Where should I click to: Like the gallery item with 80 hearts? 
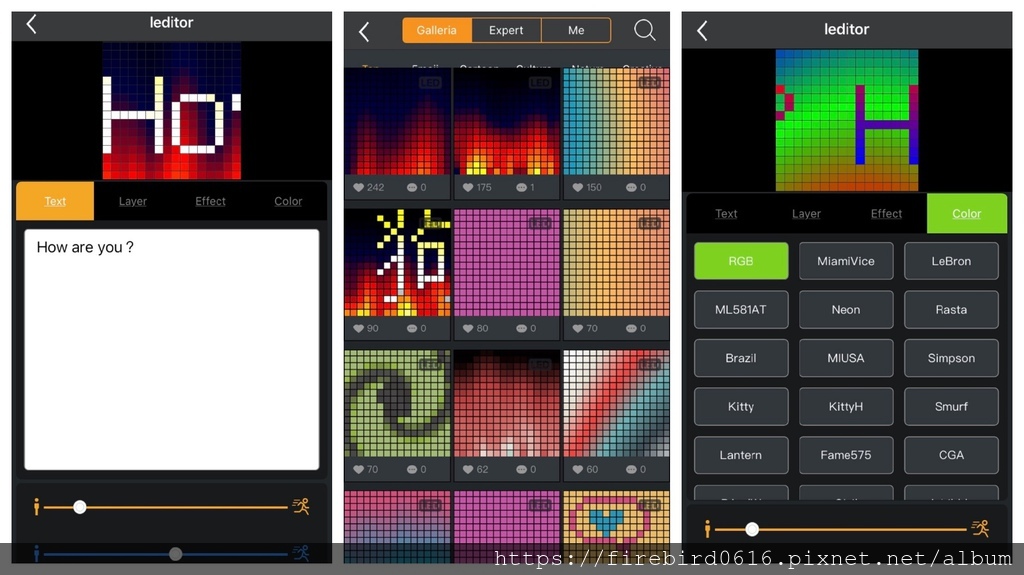point(468,329)
